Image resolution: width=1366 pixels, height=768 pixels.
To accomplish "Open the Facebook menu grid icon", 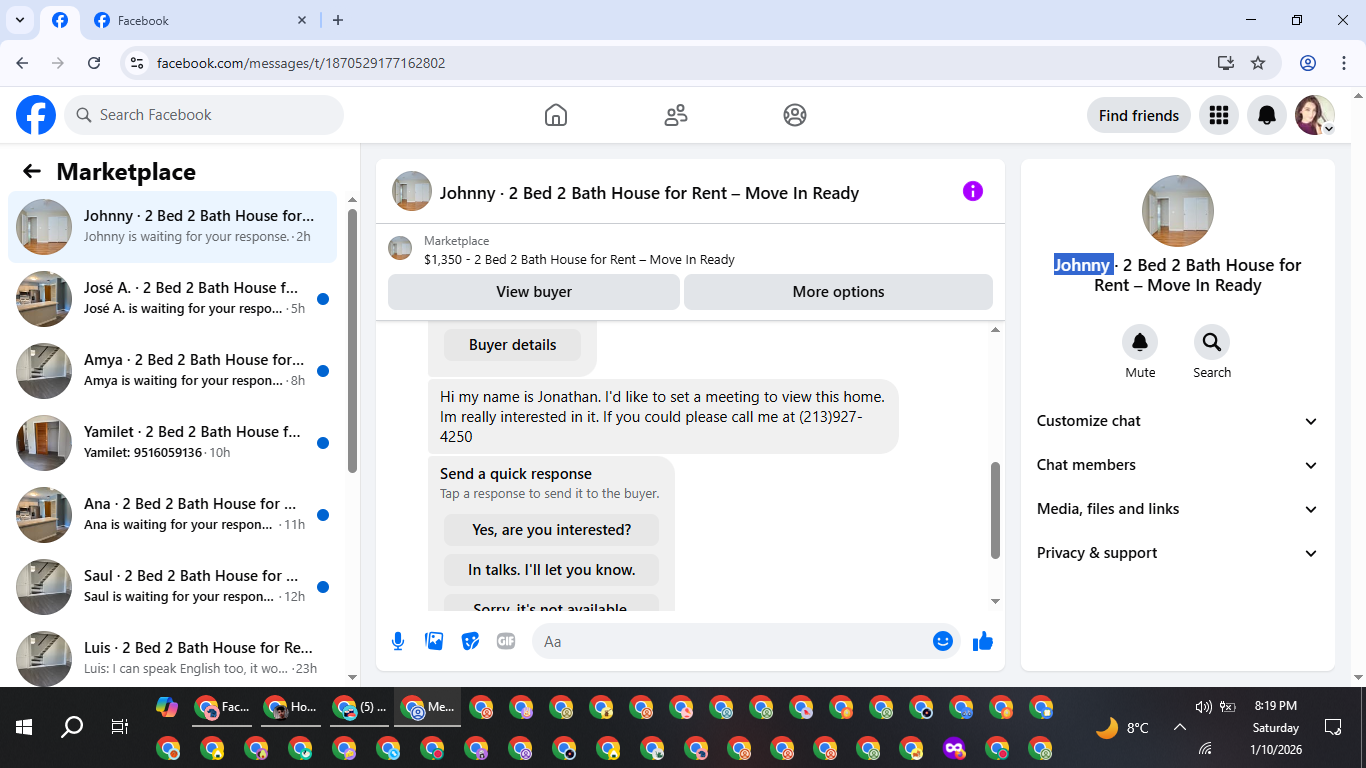I will (1218, 115).
